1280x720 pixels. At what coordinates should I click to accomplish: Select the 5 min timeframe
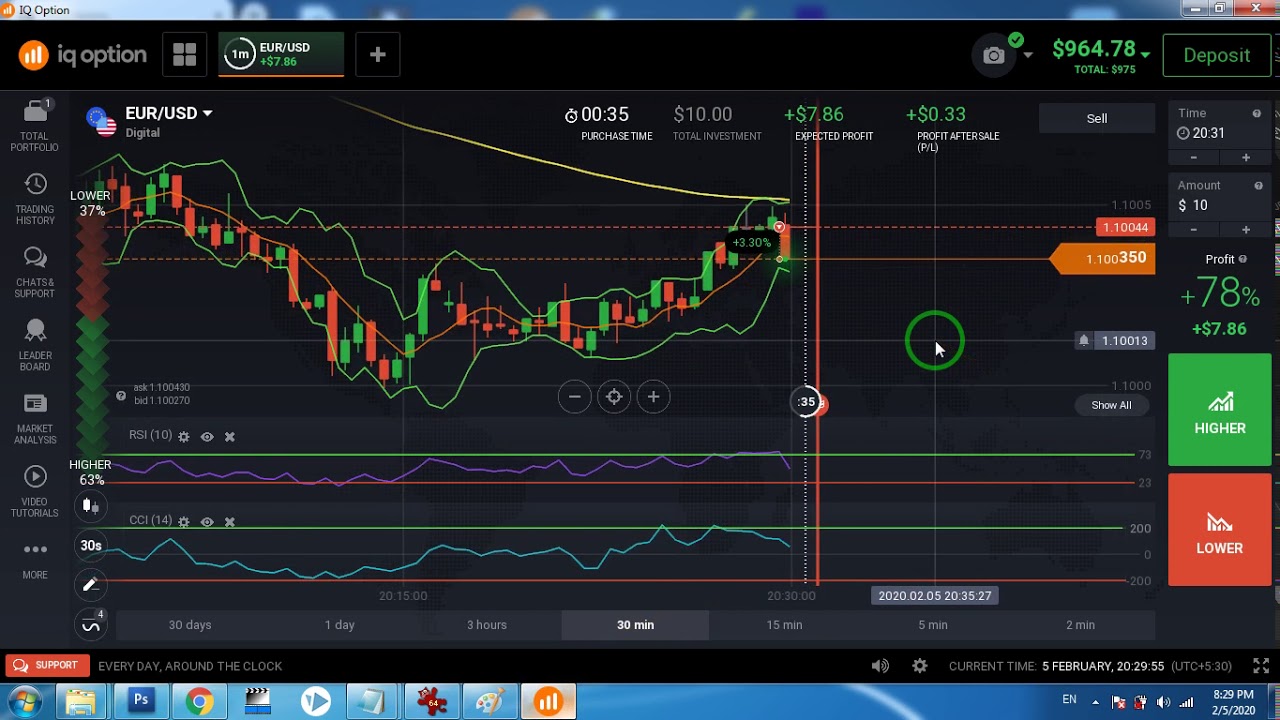click(933, 625)
